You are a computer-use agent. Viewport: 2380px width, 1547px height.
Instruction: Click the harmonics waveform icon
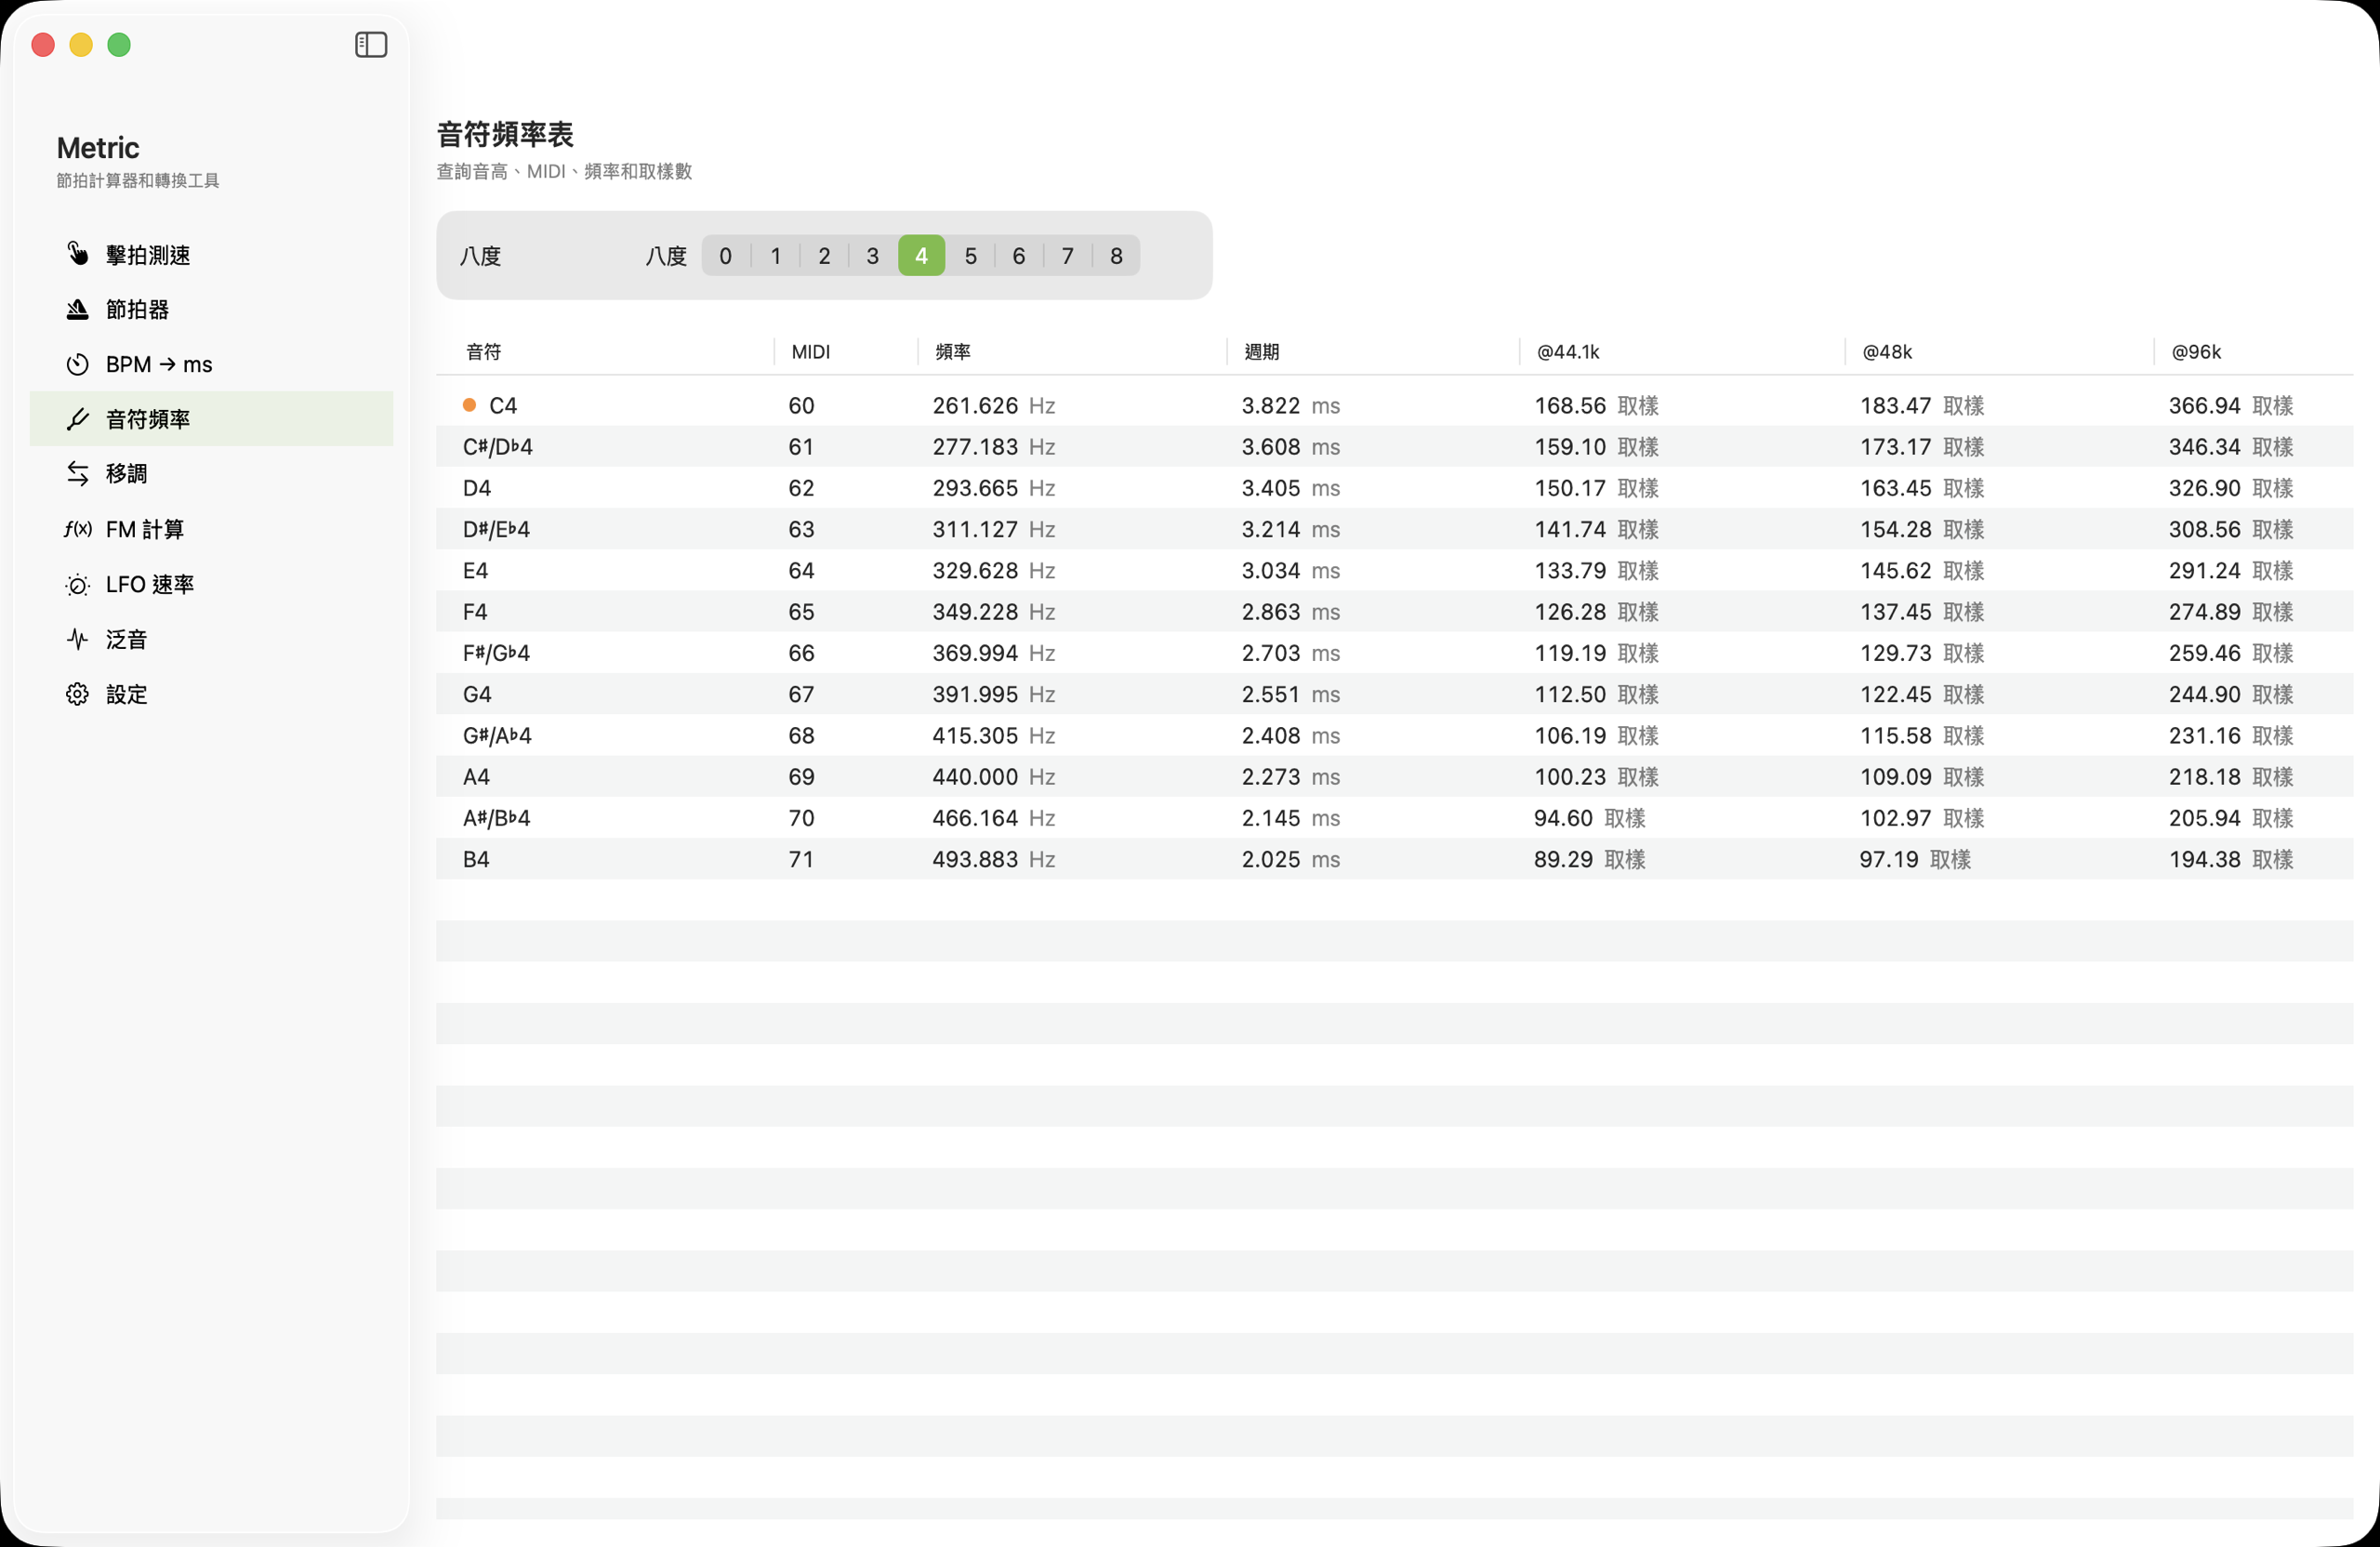click(x=78, y=639)
